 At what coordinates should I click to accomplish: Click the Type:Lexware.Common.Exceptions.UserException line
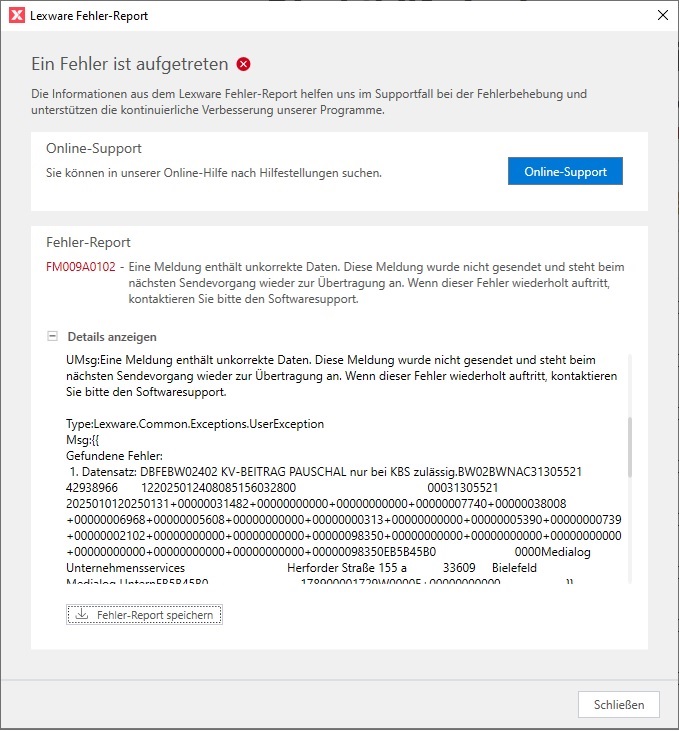(x=195, y=424)
